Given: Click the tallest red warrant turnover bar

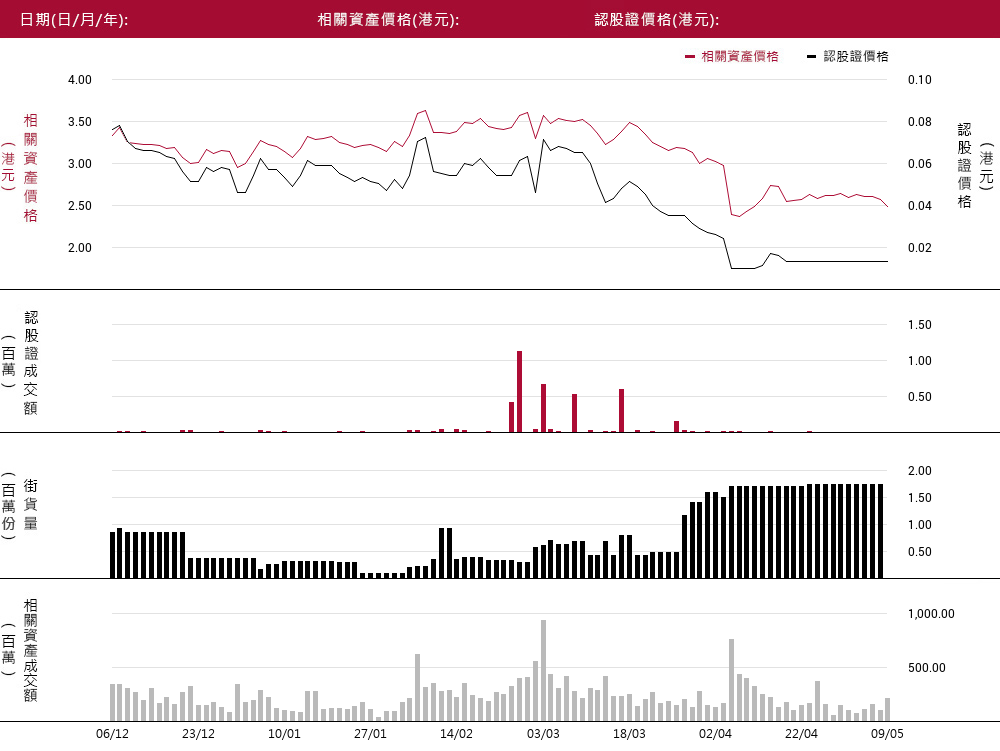Looking at the screenshot, I should [x=520, y=391].
